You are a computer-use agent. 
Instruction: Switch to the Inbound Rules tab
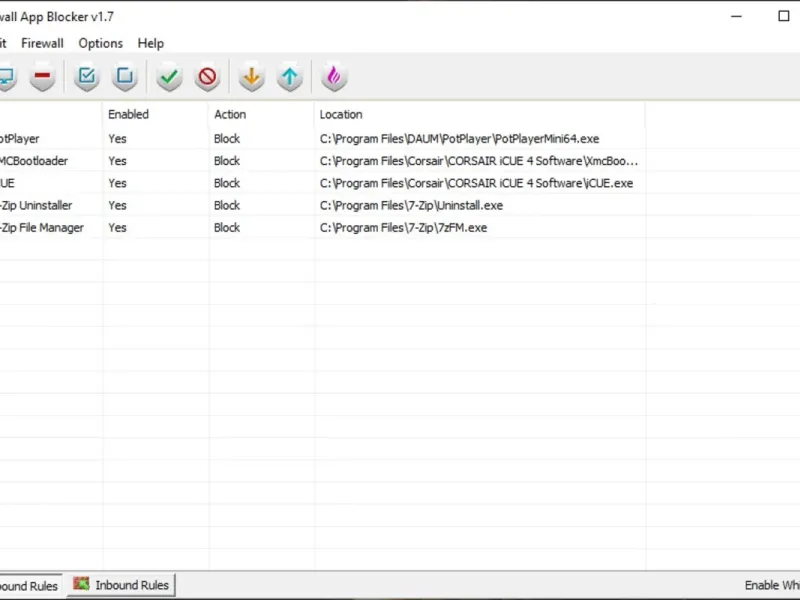tap(121, 585)
